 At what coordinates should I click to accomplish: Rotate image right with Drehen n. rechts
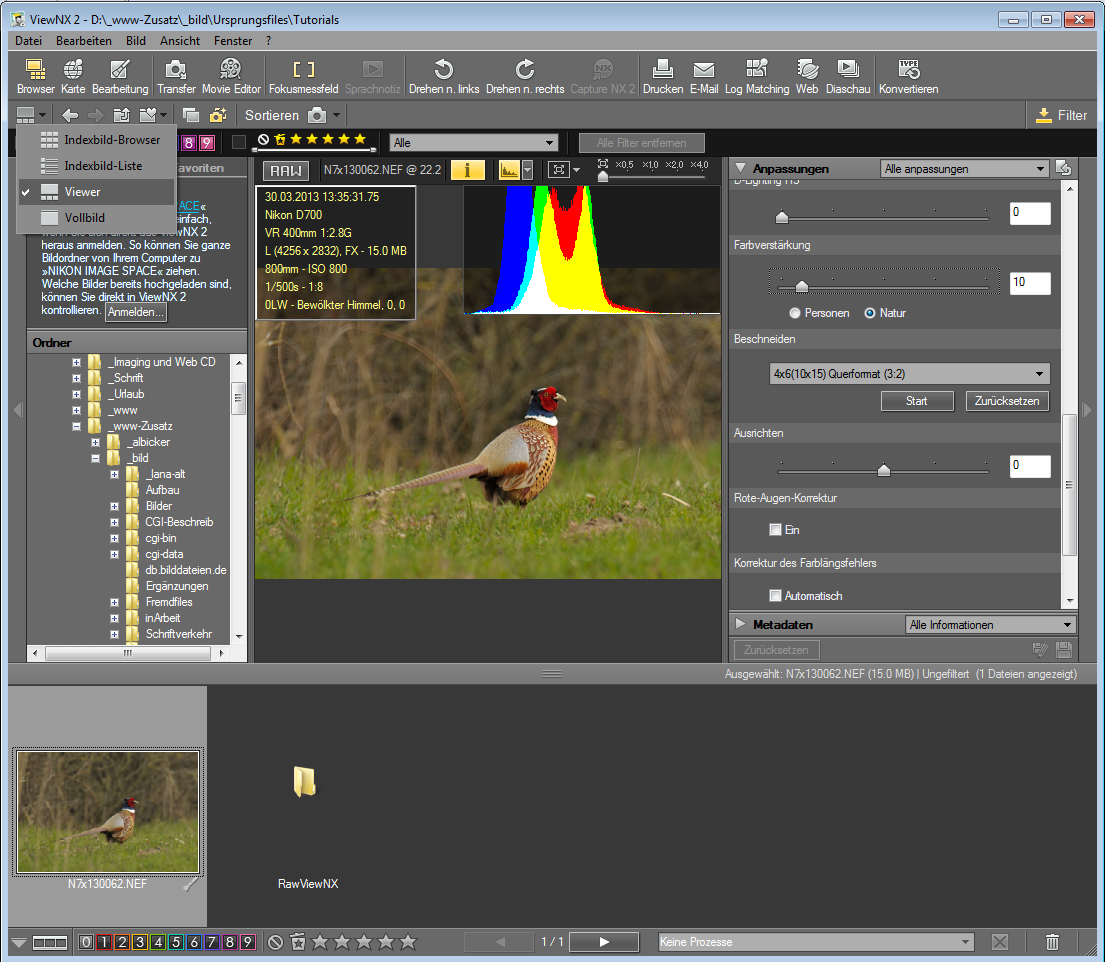525,76
